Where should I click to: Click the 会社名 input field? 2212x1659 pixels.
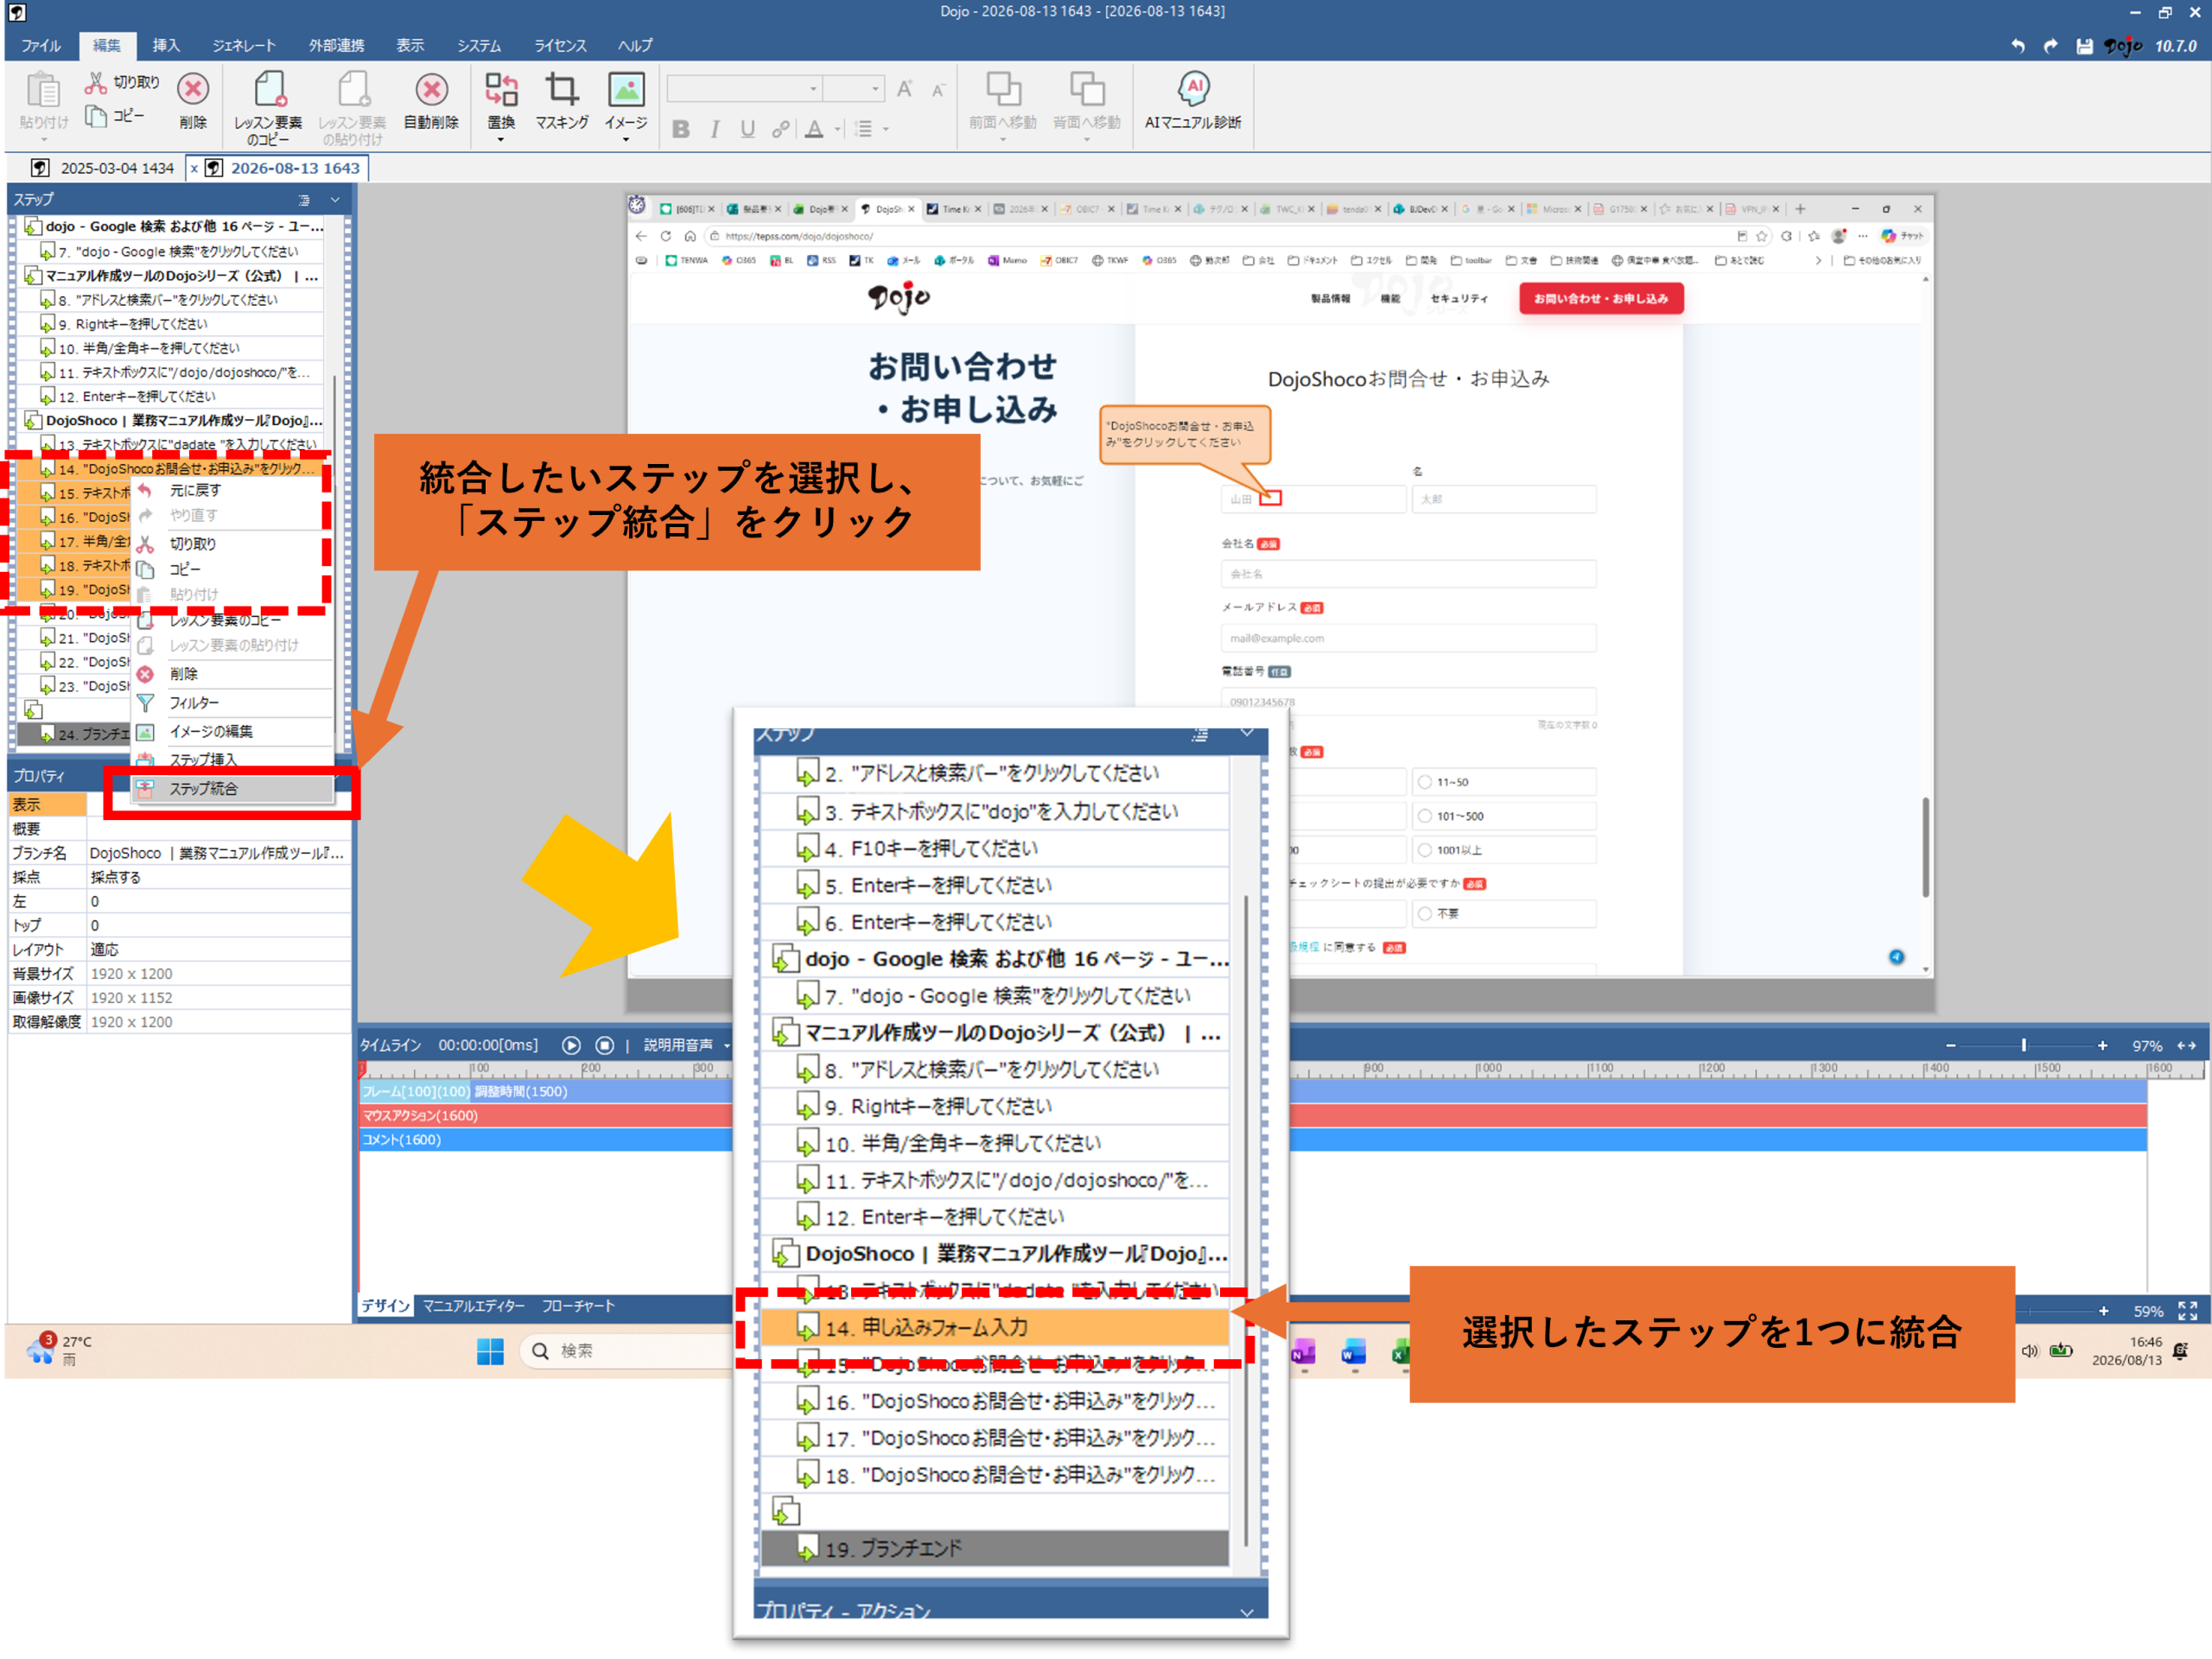[1408, 574]
